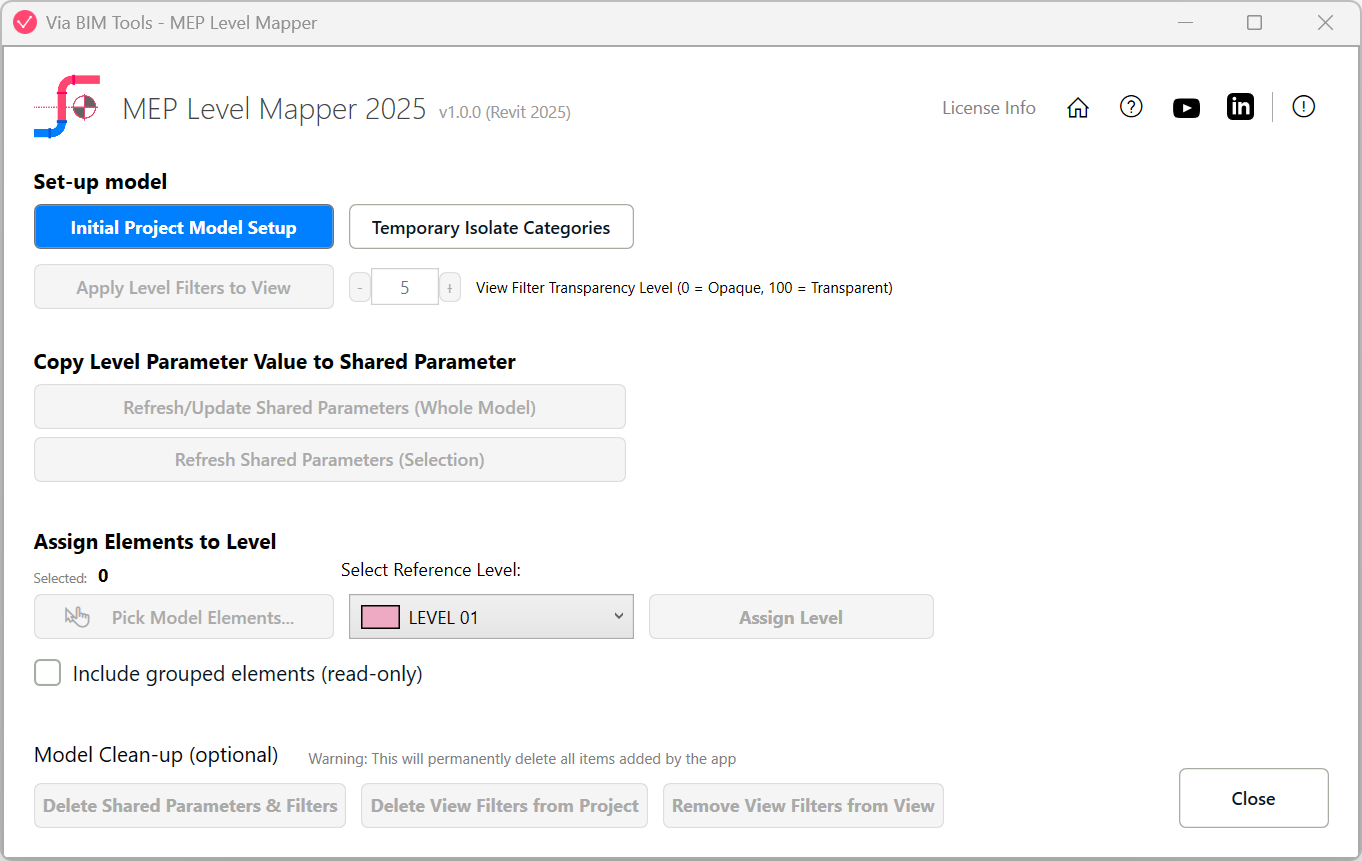Maximize the MEP Level Mapper window
The image size is (1362, 861).
pyautogui.click(x=1254, y=22)
